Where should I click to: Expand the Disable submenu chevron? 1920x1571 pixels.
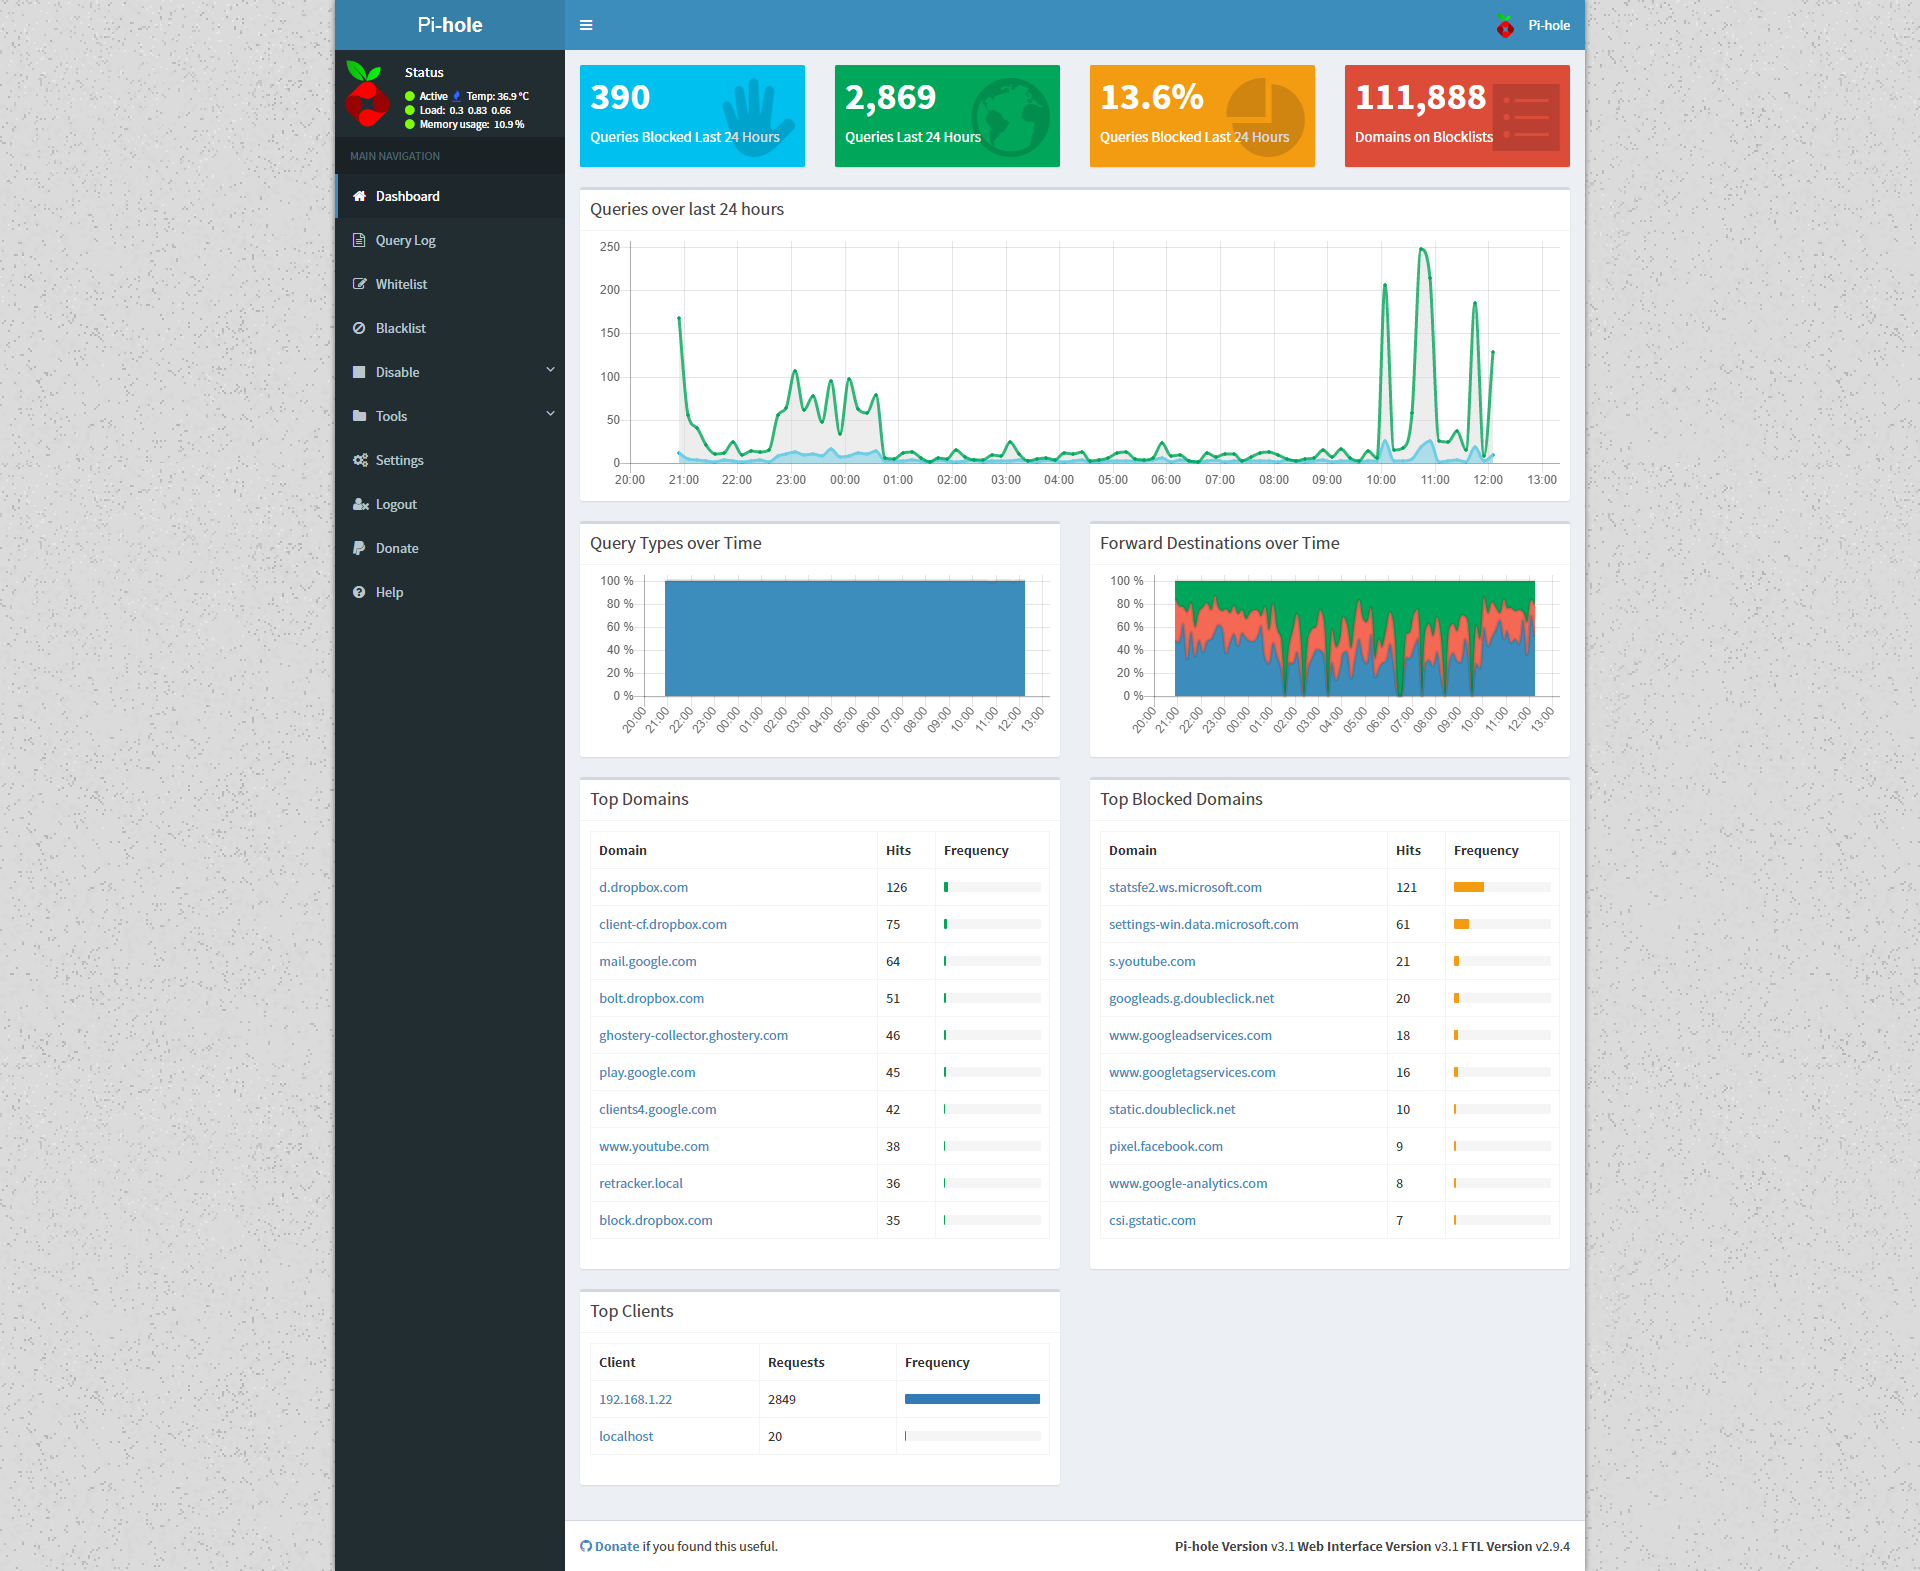click(x=550, y=370)
